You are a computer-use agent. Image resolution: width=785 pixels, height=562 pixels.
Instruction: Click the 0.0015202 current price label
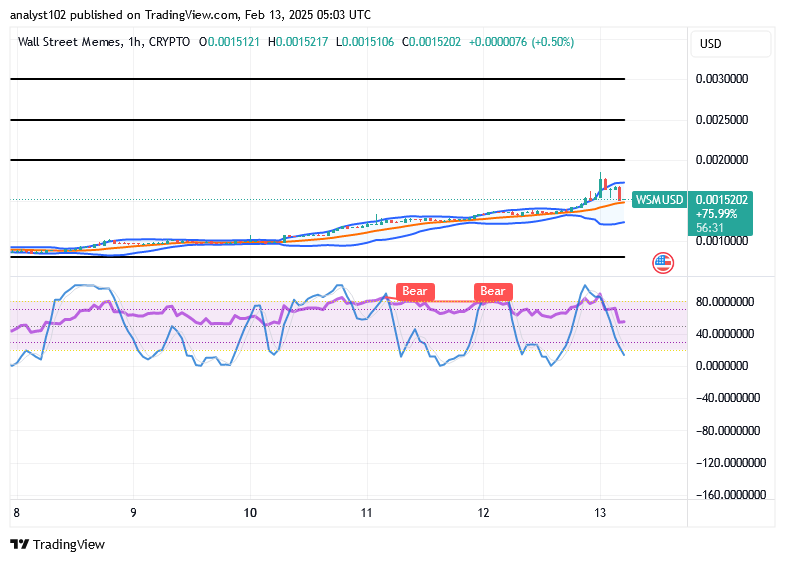point(721,200)
